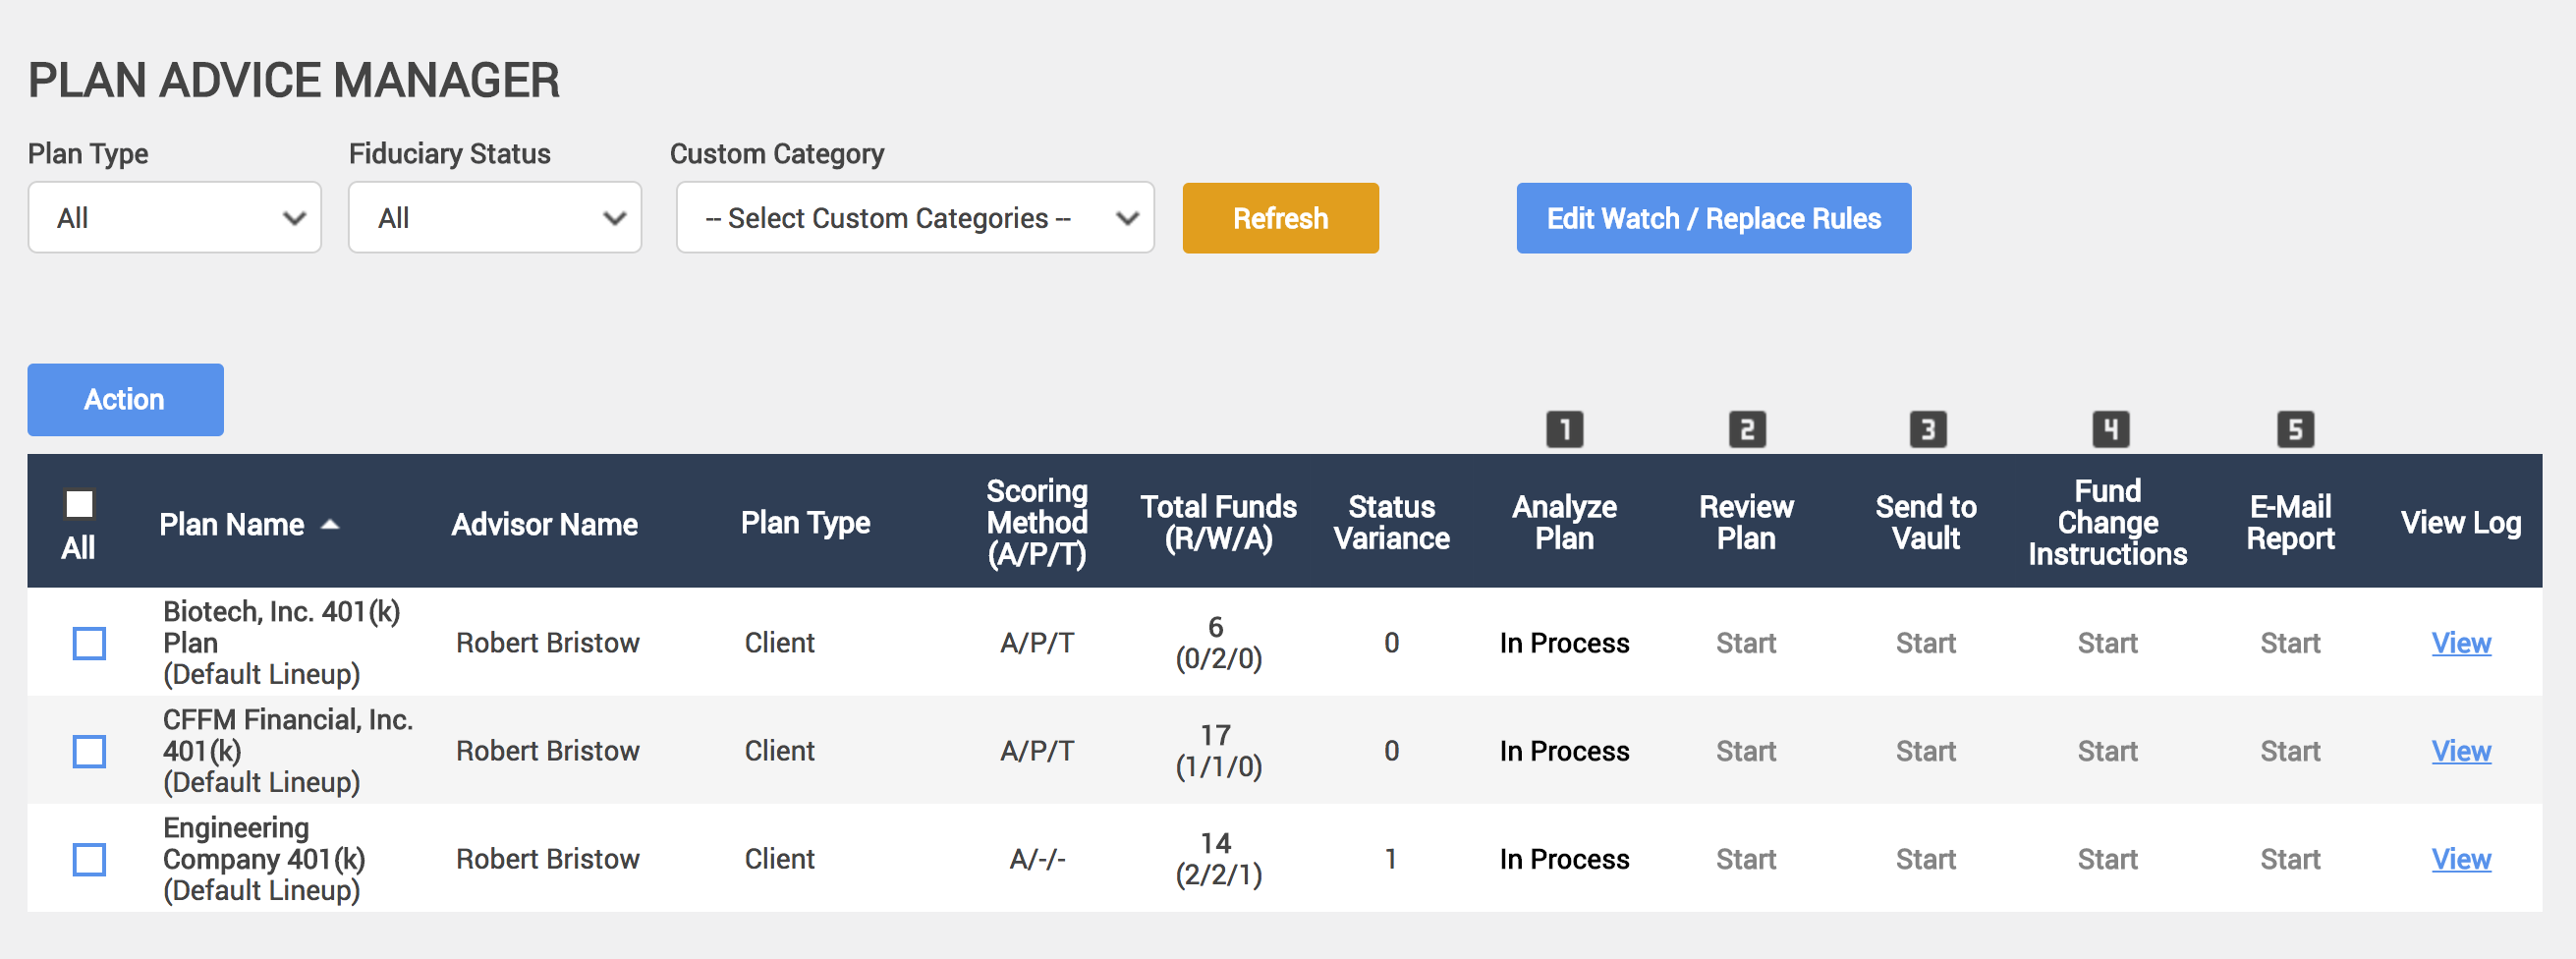Click the step 3 badge above Send to Vault
Viewport: 2576px width, 959px height.
point(1925,430)
